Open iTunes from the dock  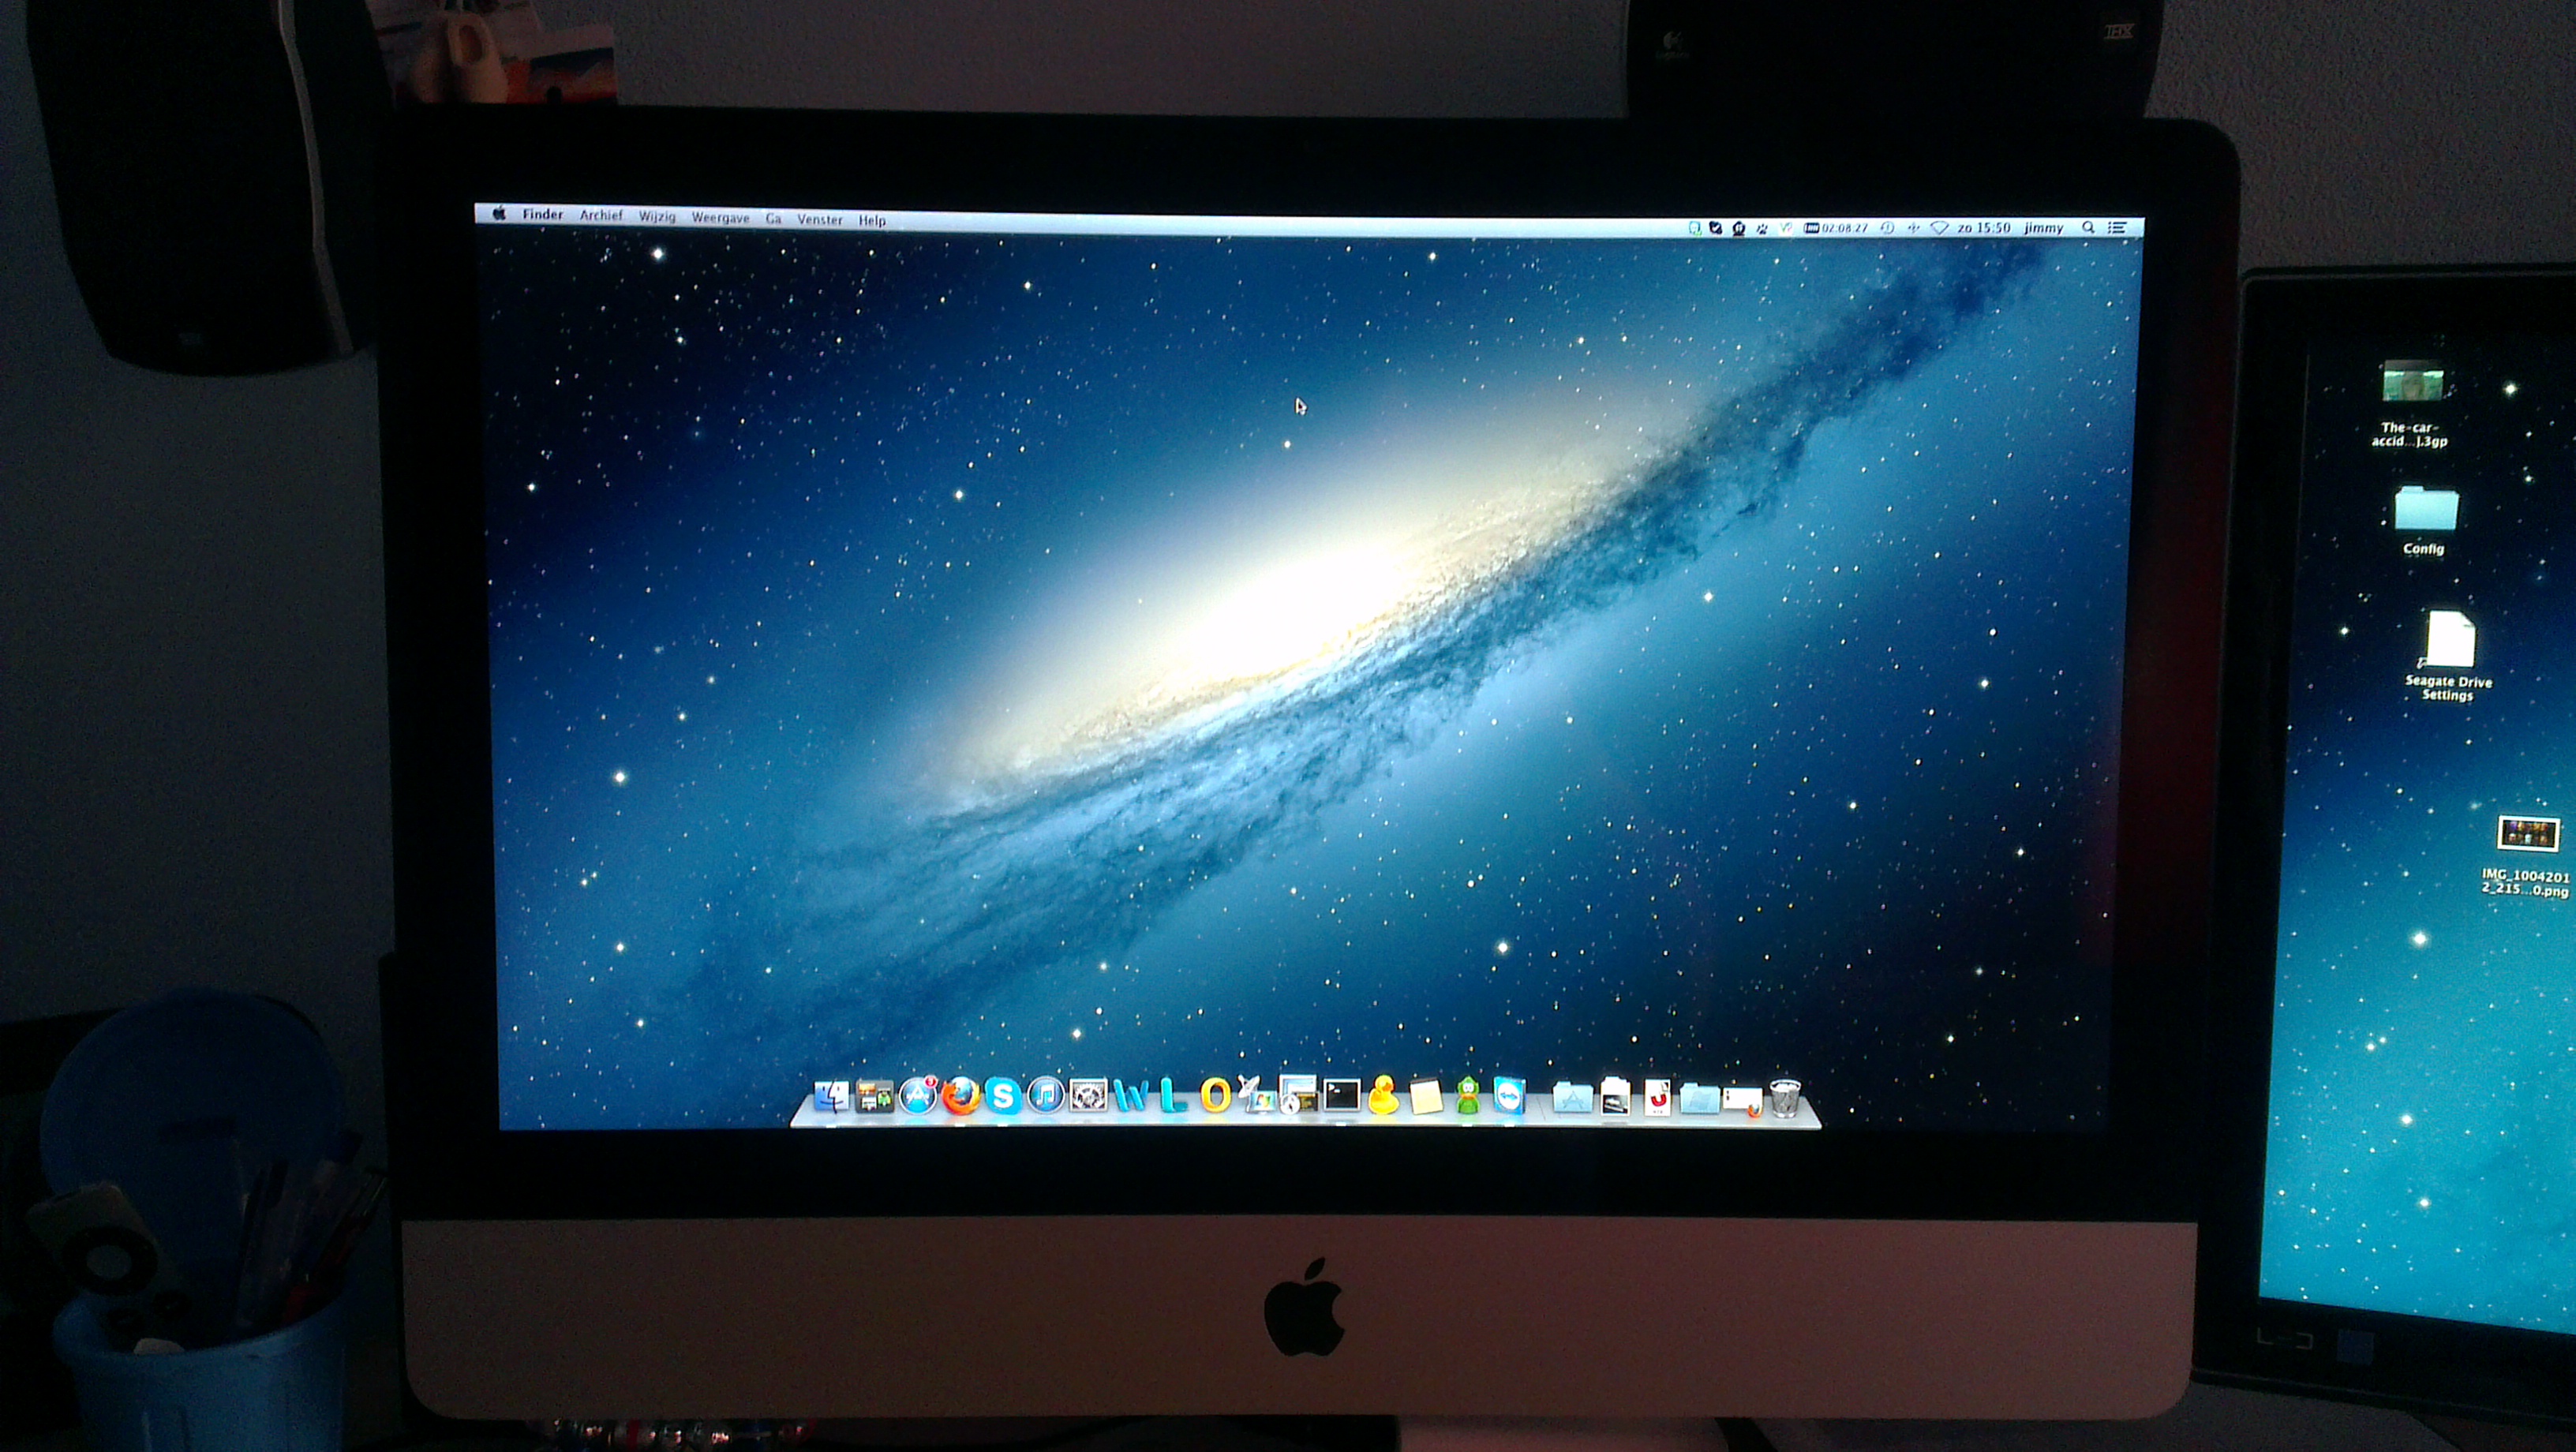[x=1046, y=1097]
